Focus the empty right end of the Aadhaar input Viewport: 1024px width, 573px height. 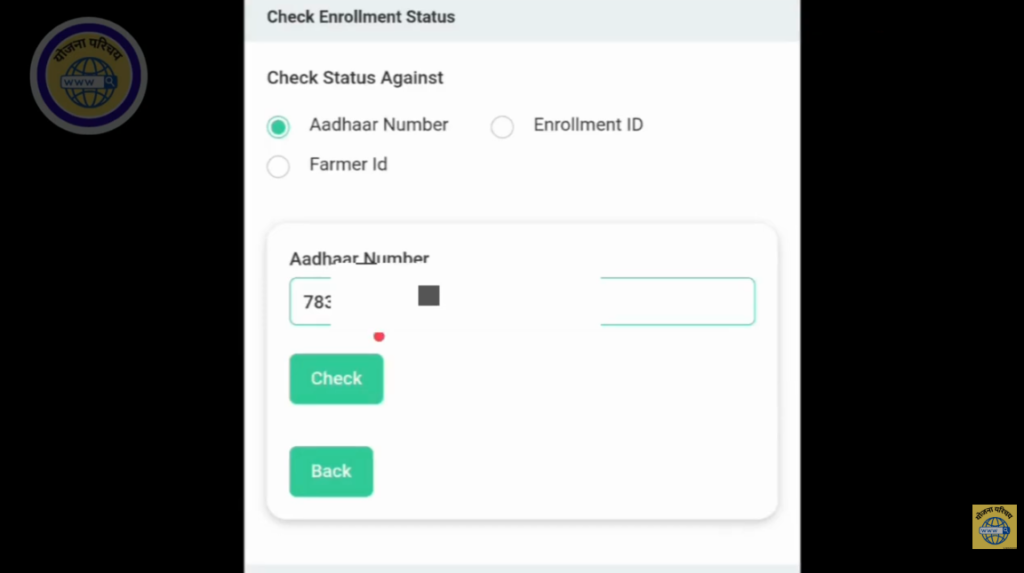(680, 301)
